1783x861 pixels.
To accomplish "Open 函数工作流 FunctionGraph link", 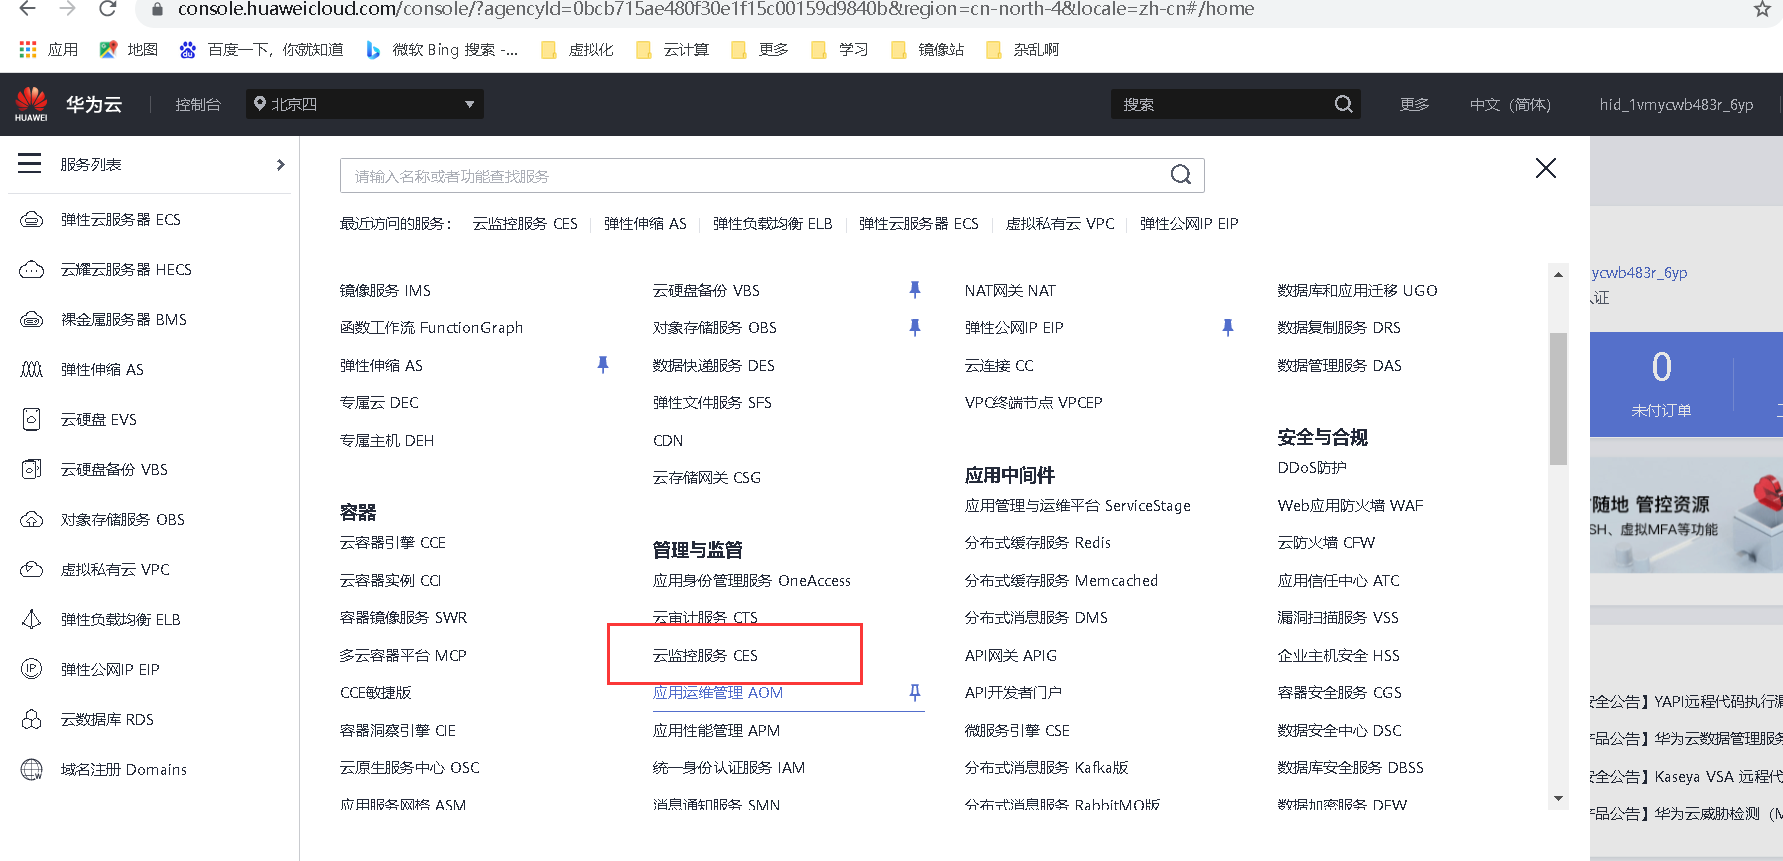I will pos(431,327).
